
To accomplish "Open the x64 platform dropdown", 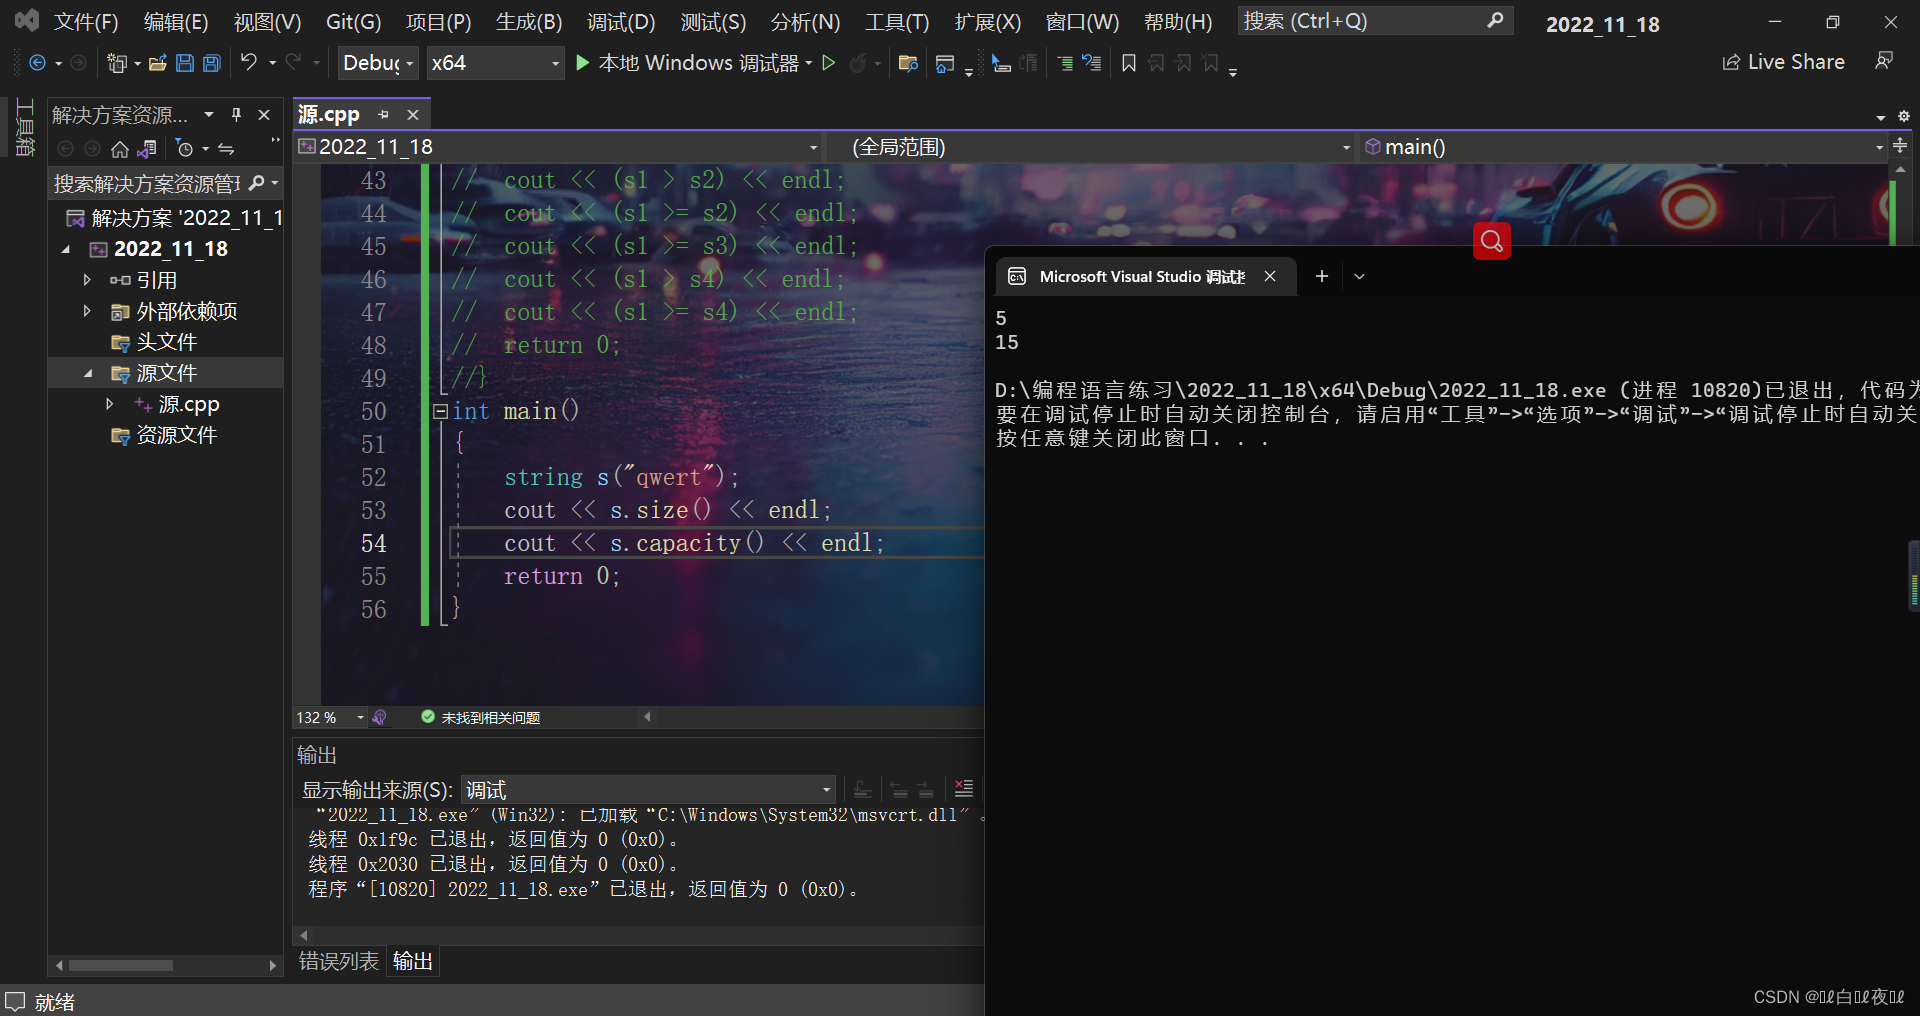I will click(x=495, y=63).
